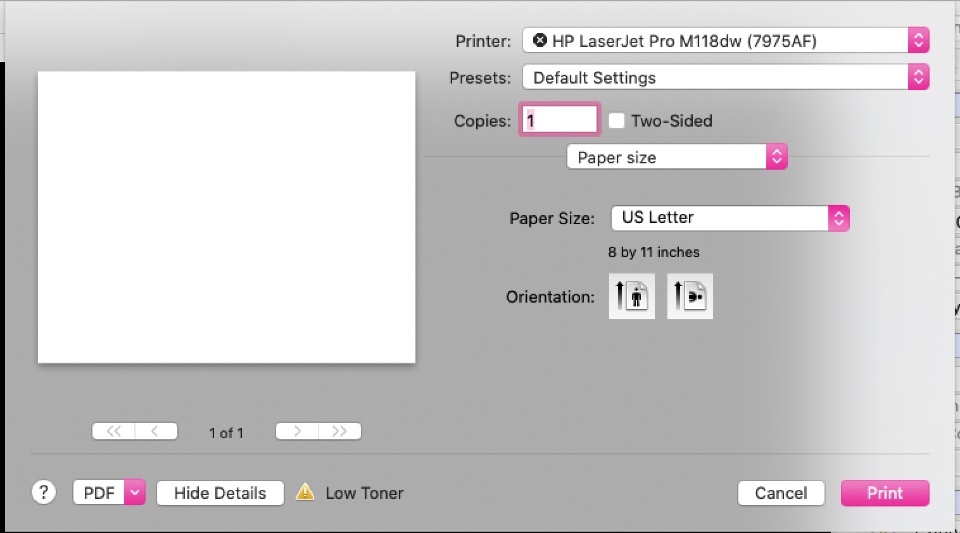Viewport: 960px width, 533px height.
Task: Open the Paper size options pane menu
Action: (677, 157)
